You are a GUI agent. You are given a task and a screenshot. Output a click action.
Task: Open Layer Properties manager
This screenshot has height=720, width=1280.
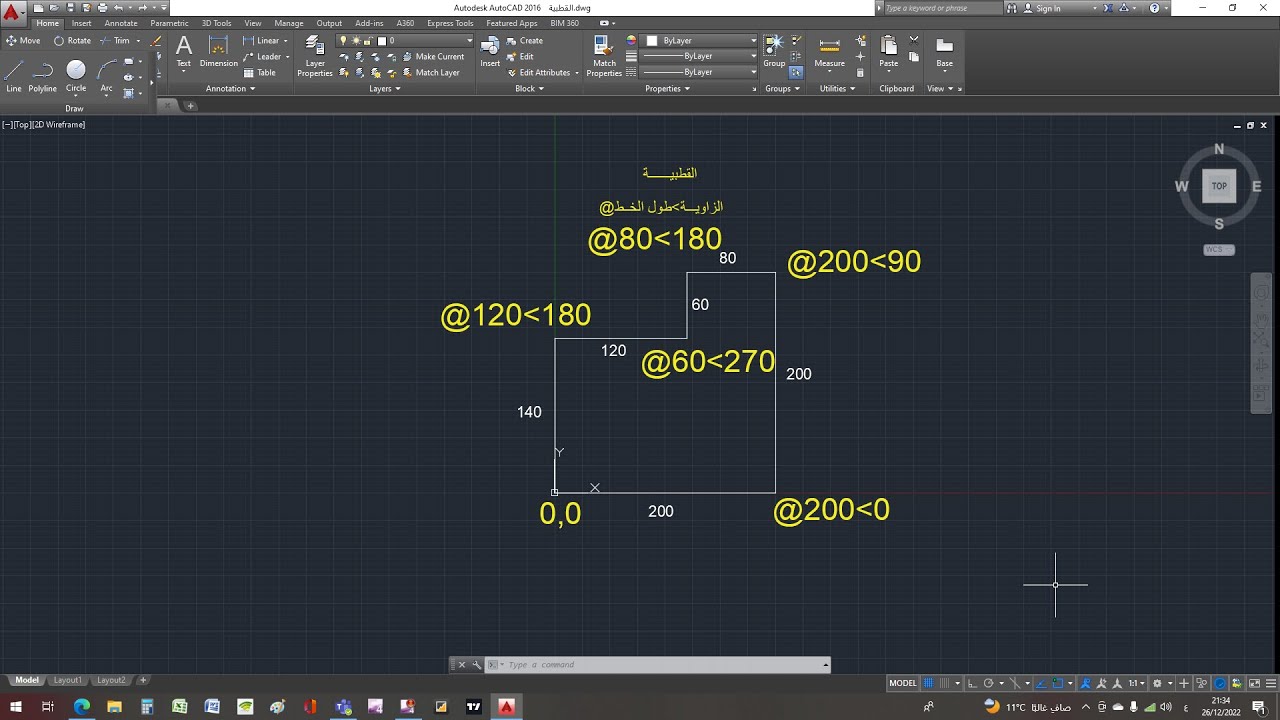pyautogui.click(x=315, y=56)
